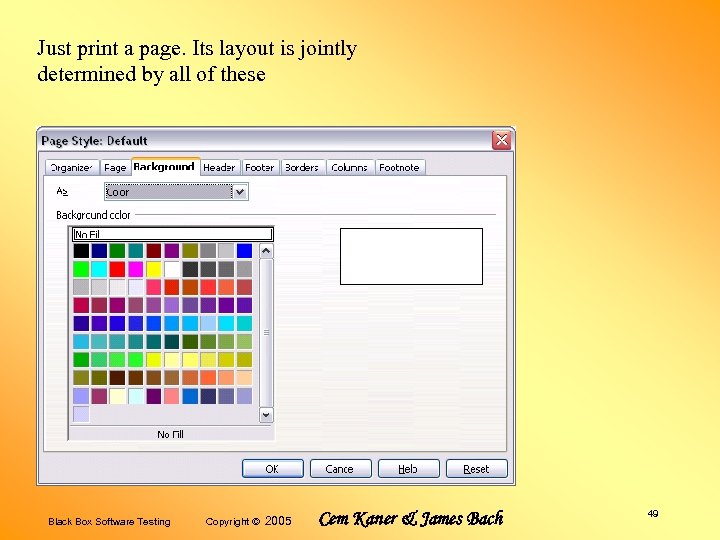Open the Footer tab
Image resolution: width=720 pixels, height=540 pixels.
click(260, 168)
